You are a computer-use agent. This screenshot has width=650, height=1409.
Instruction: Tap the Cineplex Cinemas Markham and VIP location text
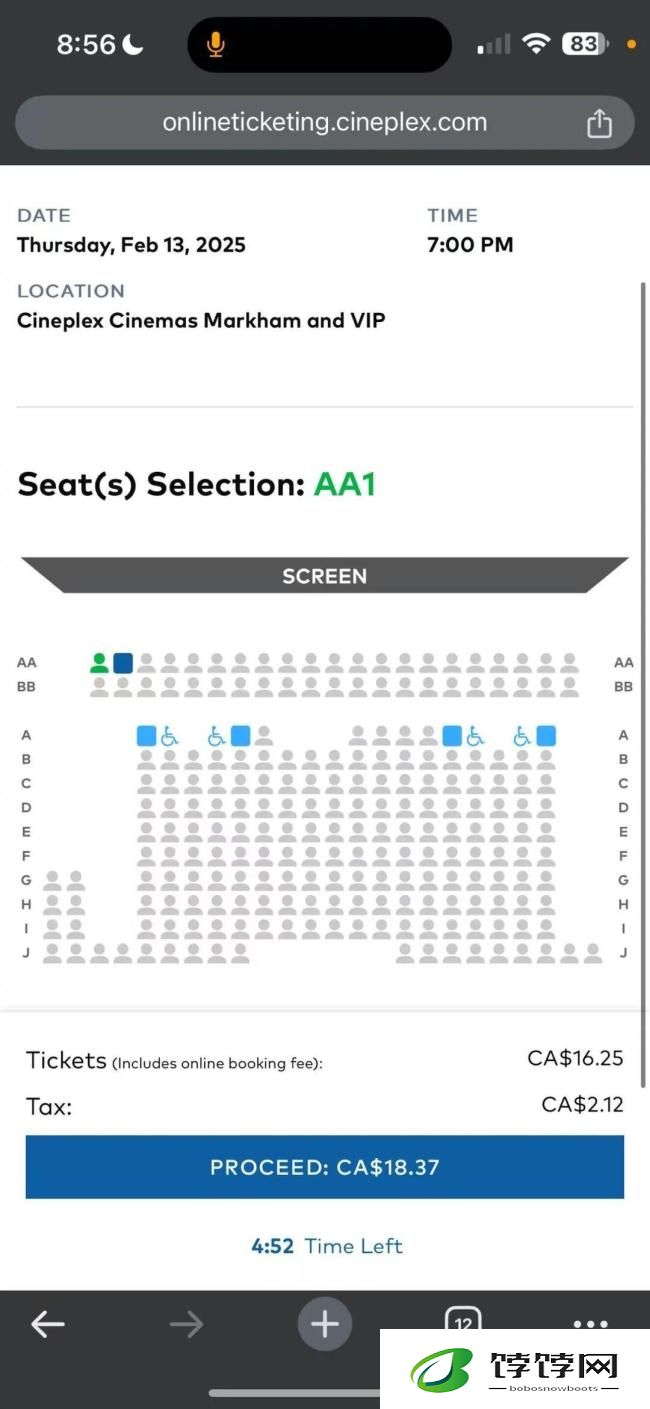point(201,321)
